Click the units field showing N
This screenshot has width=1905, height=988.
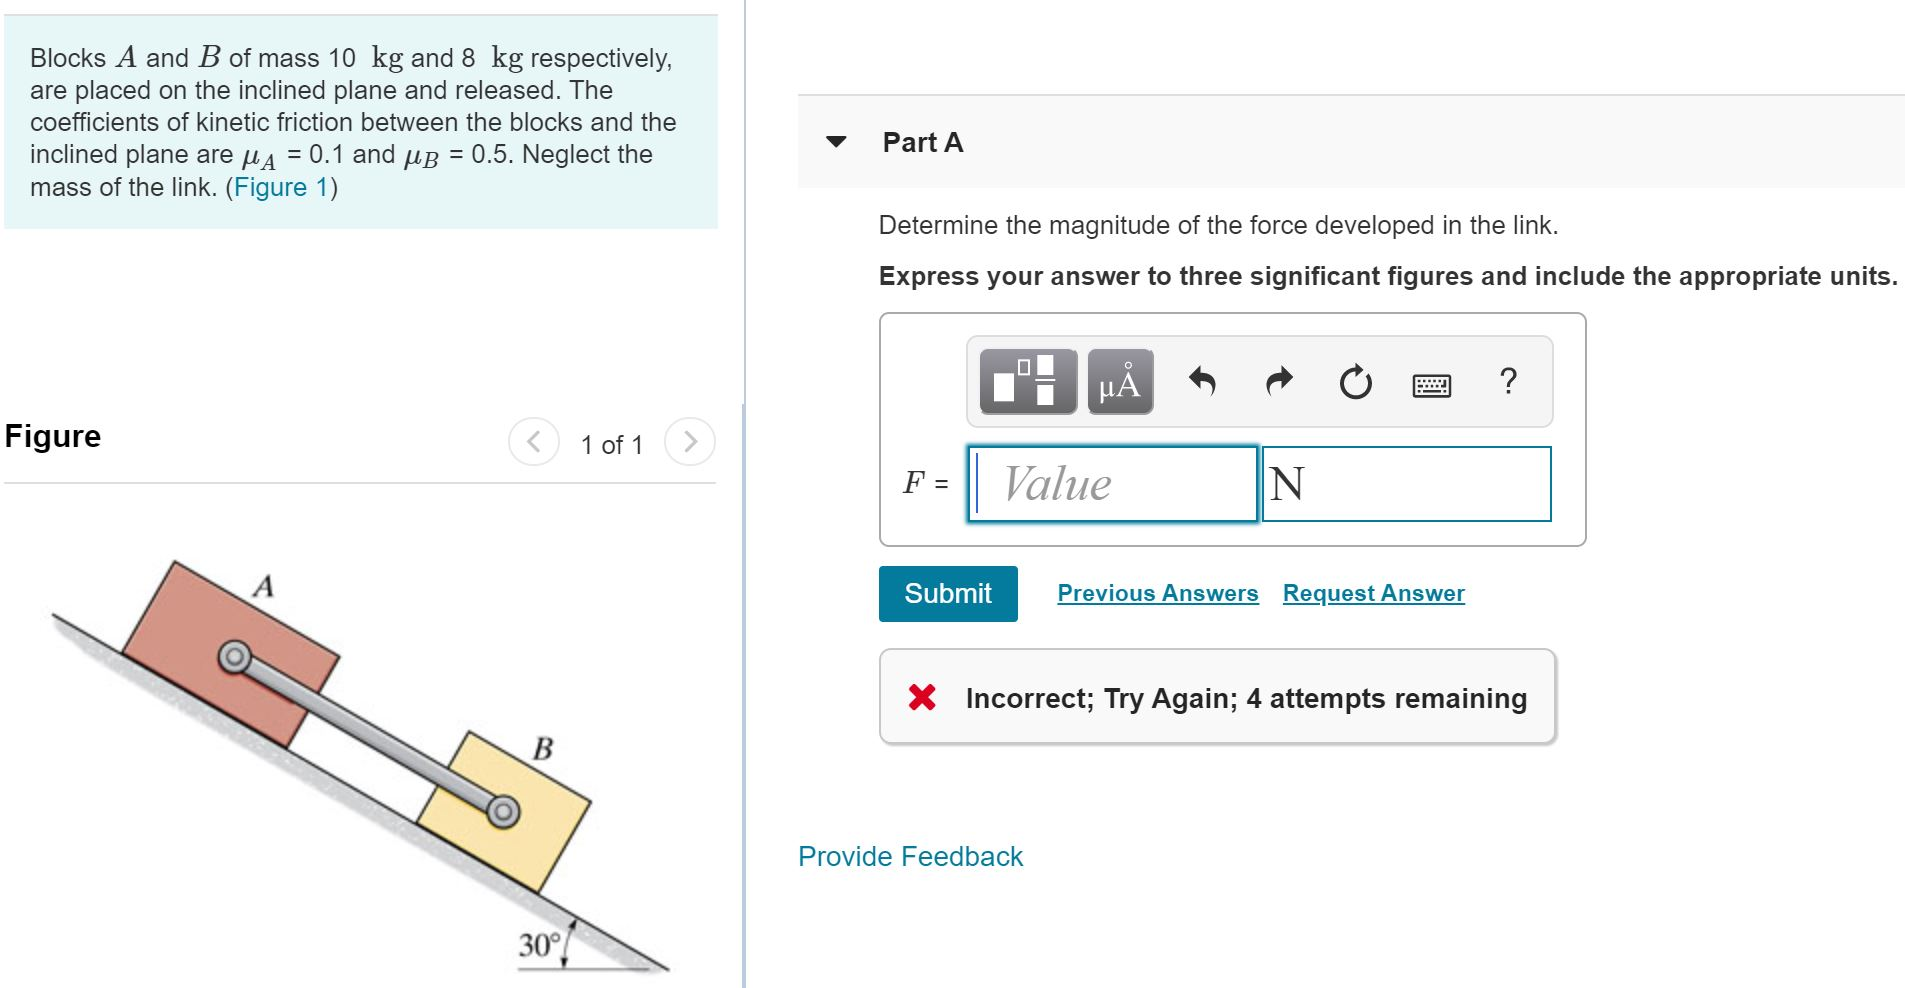1405,484
